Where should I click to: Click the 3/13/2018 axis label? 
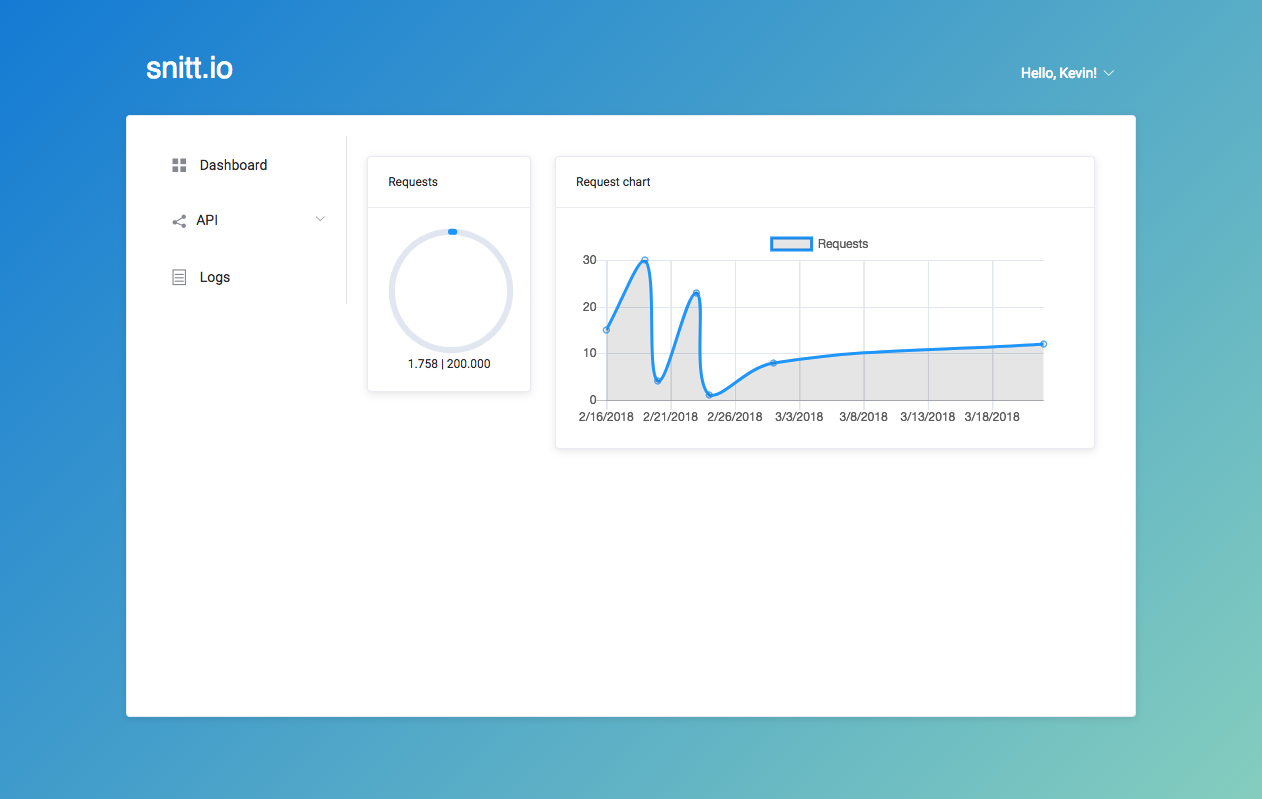[927, 417]
